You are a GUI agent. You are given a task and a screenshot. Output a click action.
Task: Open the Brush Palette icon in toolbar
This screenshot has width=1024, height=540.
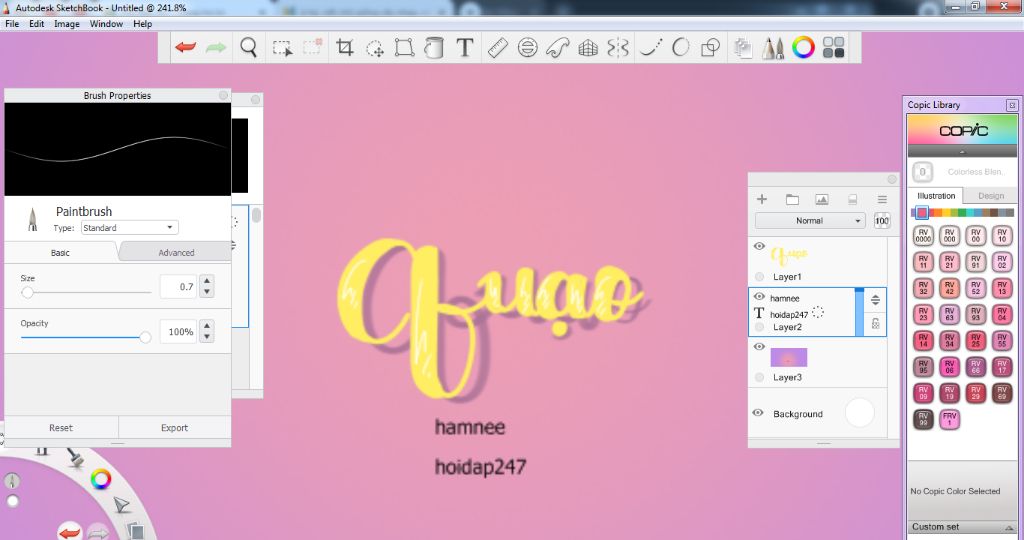point(773,48)
